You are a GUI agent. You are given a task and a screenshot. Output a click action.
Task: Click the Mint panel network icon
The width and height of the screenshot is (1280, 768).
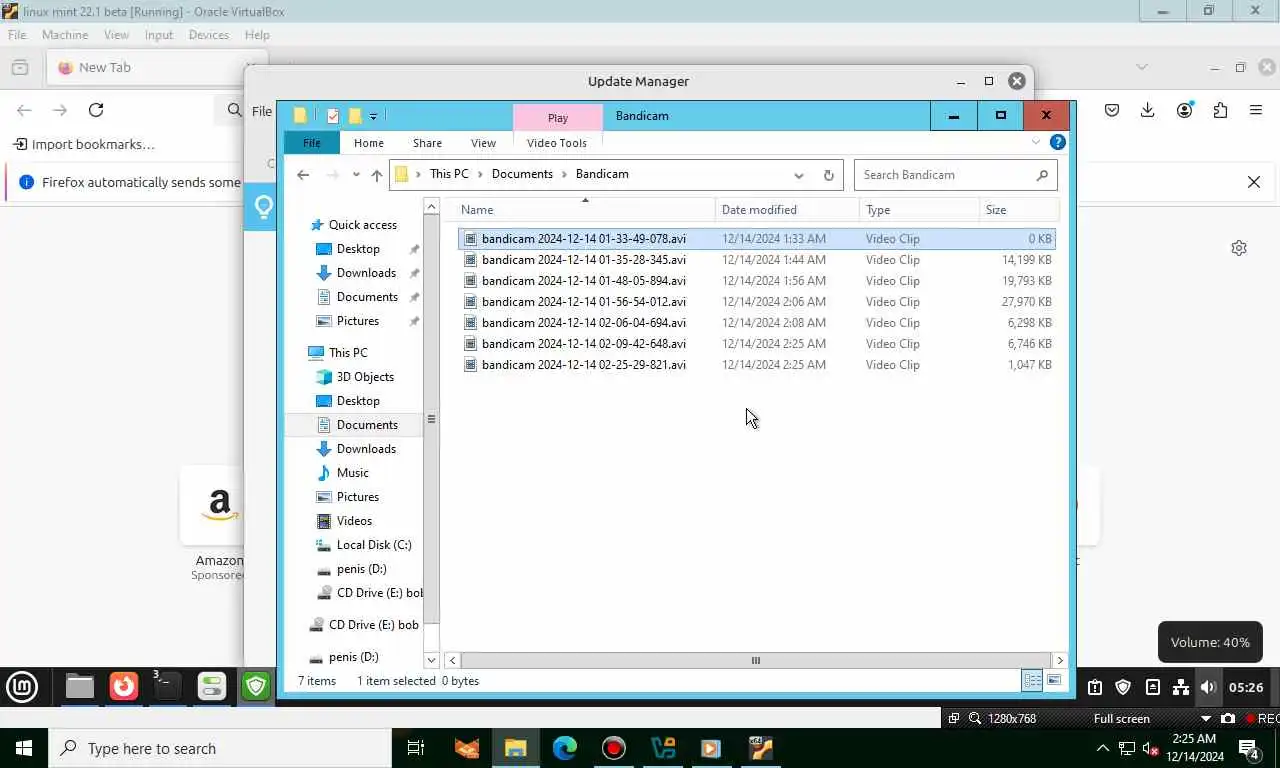coord(1181,687)
